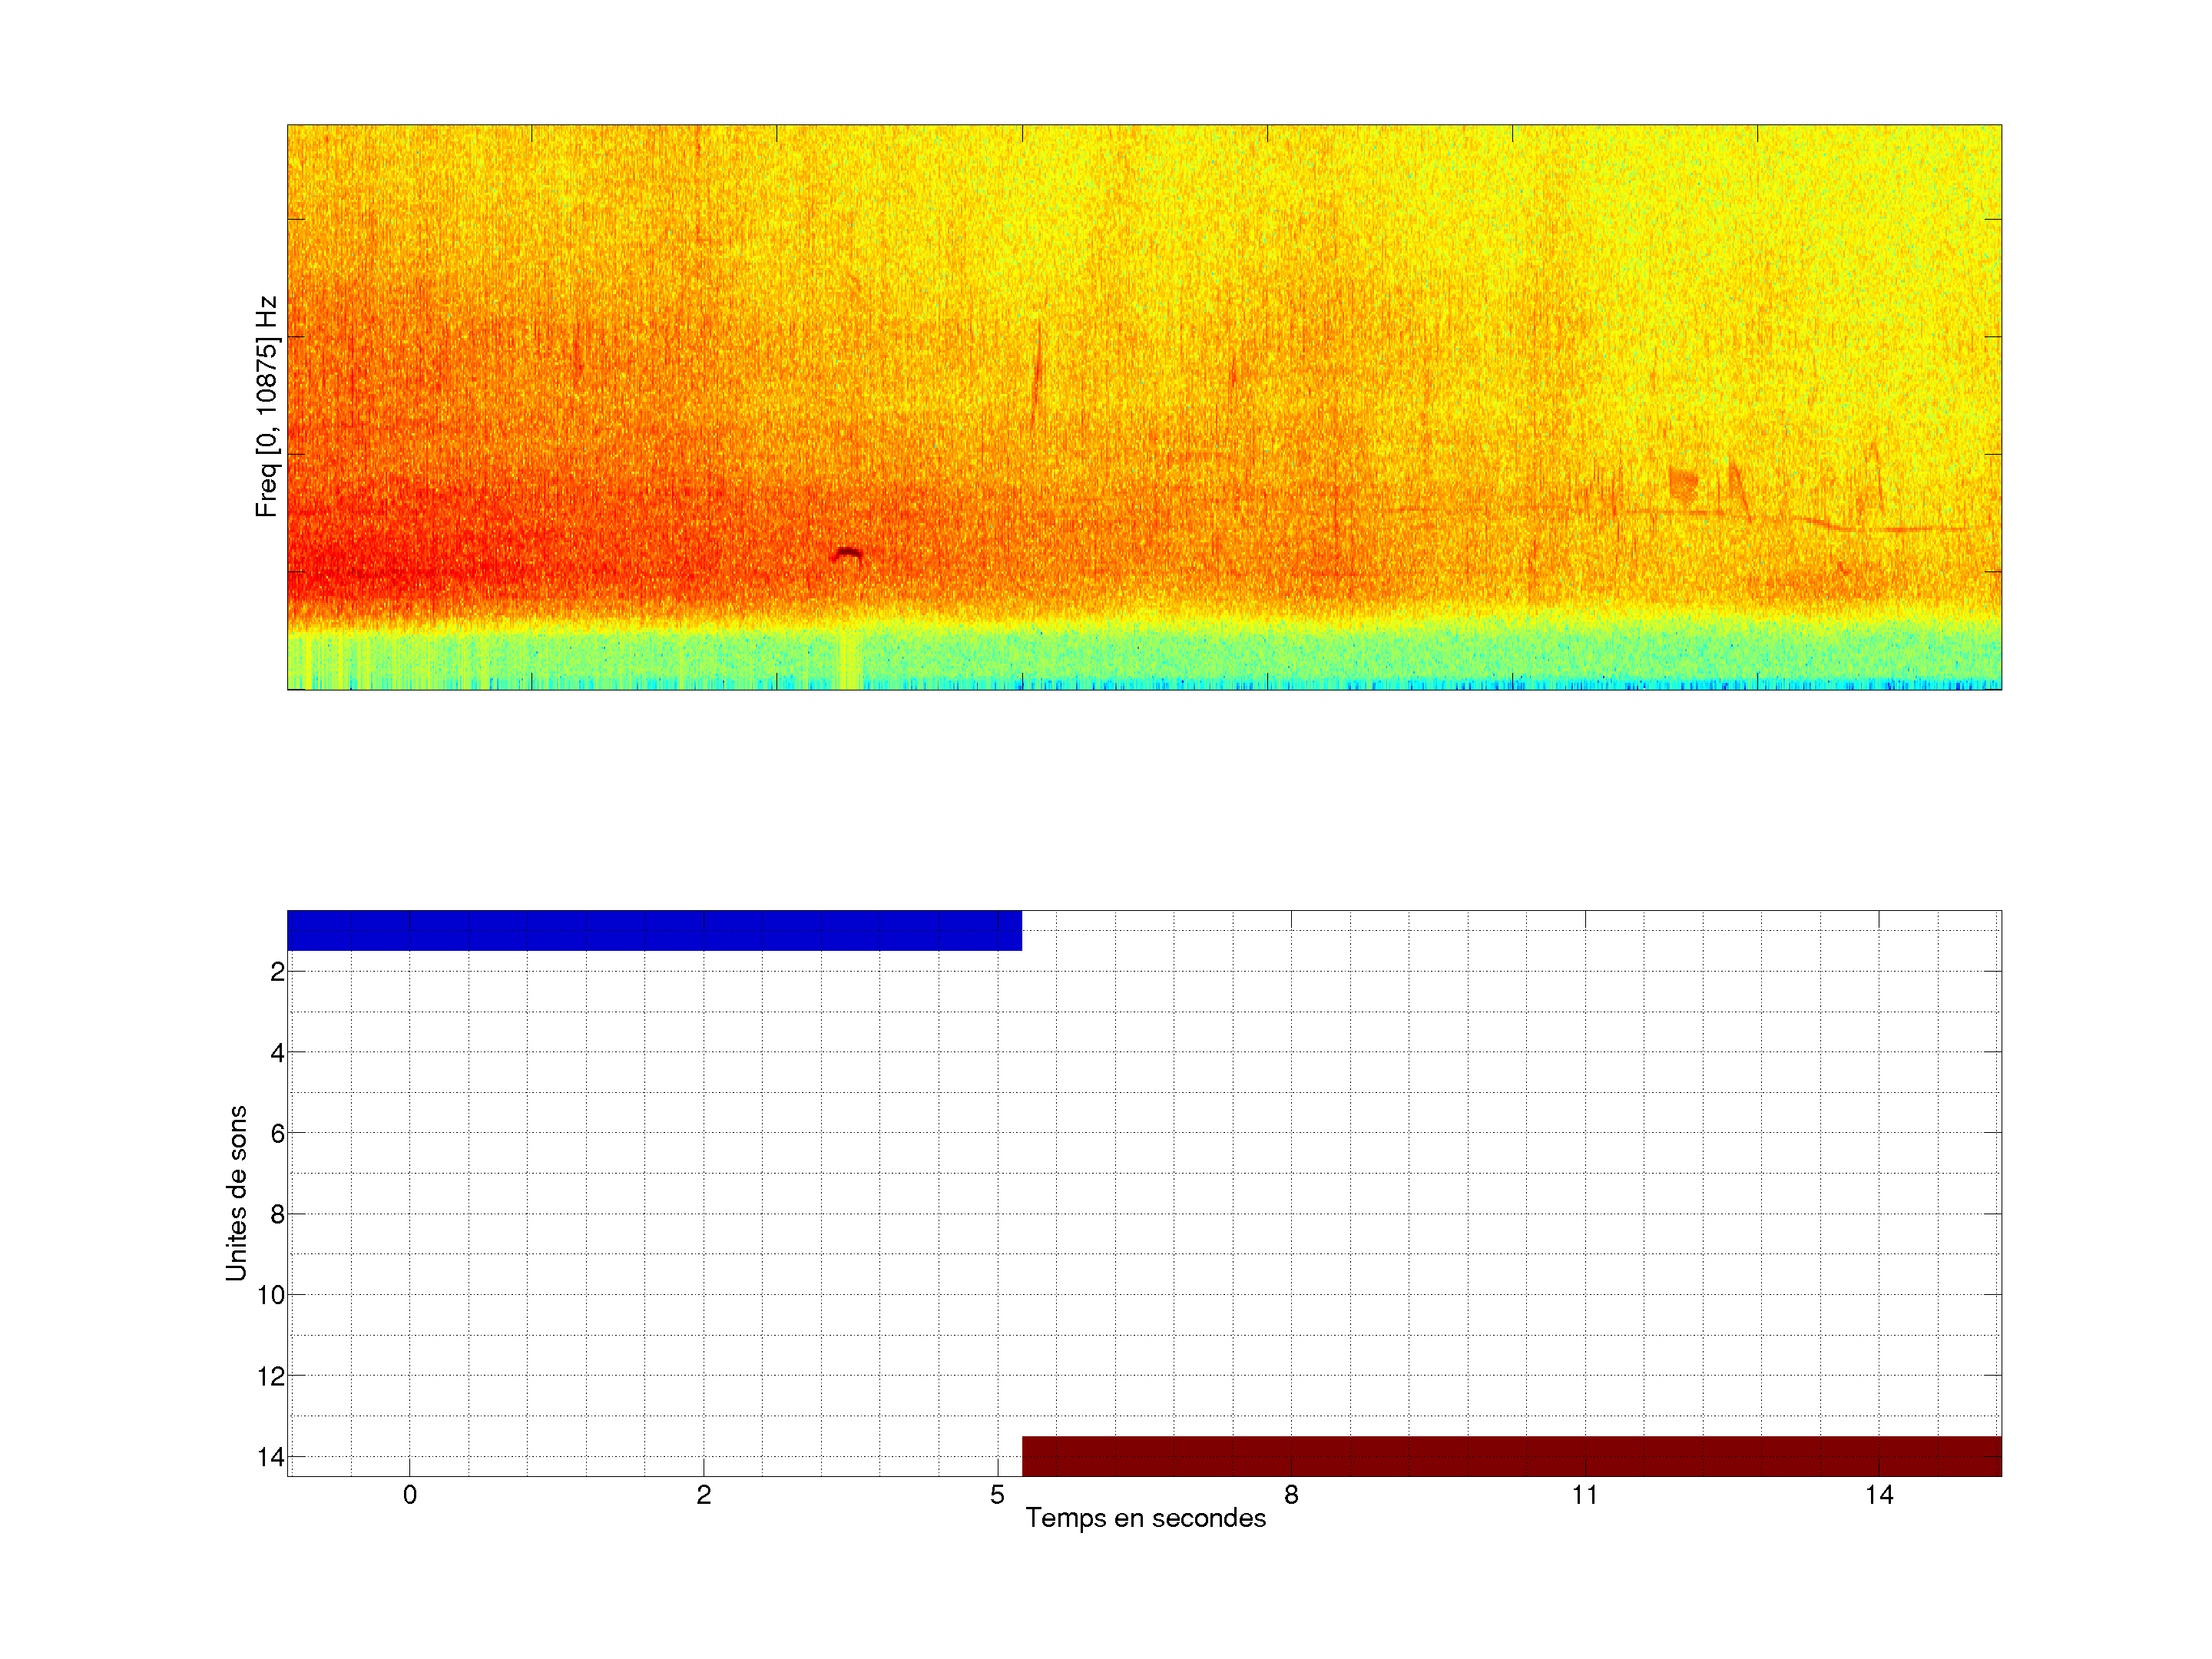
Task: Click y-axis tick label 6
Action: pos(277,1133)
